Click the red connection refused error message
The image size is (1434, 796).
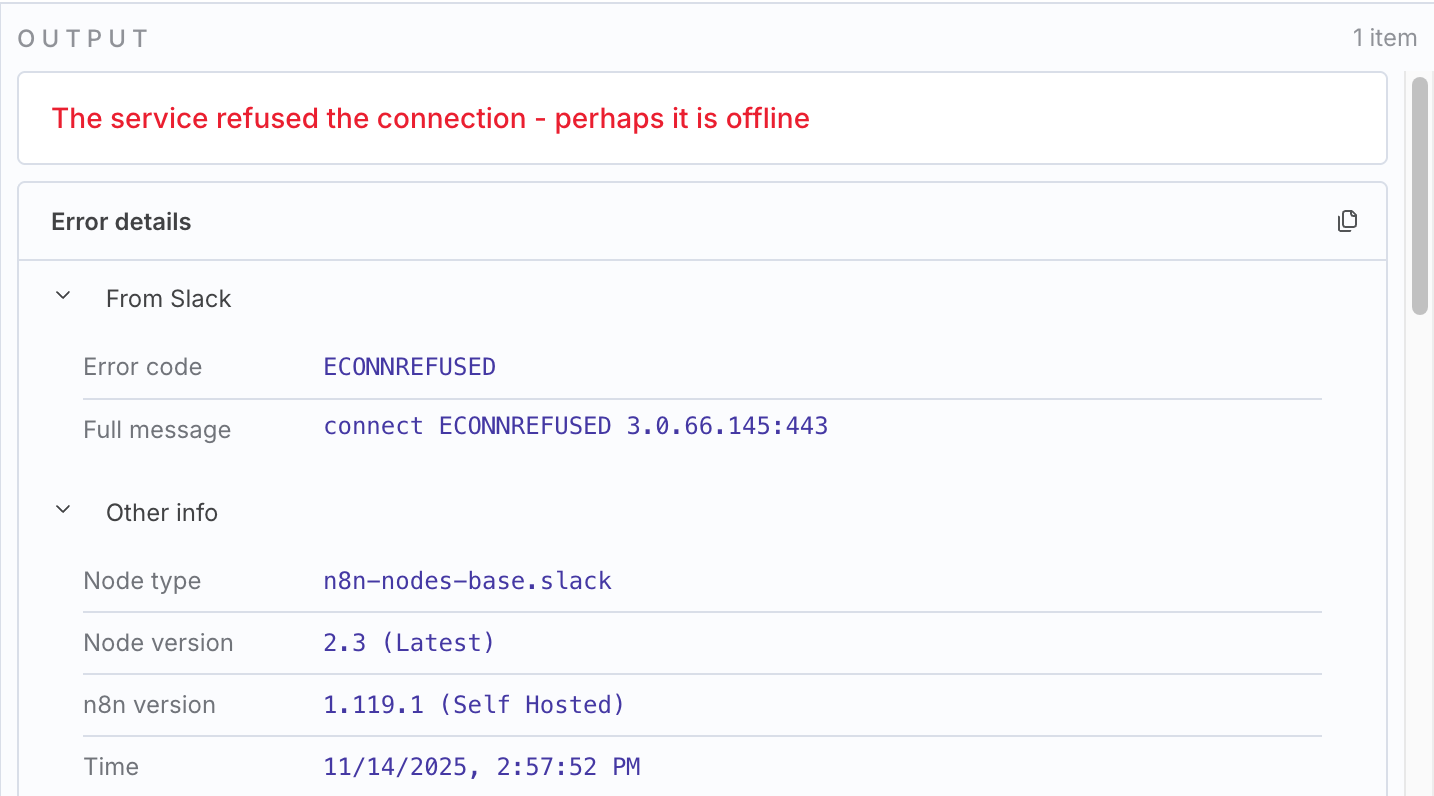tap(430, 118)
